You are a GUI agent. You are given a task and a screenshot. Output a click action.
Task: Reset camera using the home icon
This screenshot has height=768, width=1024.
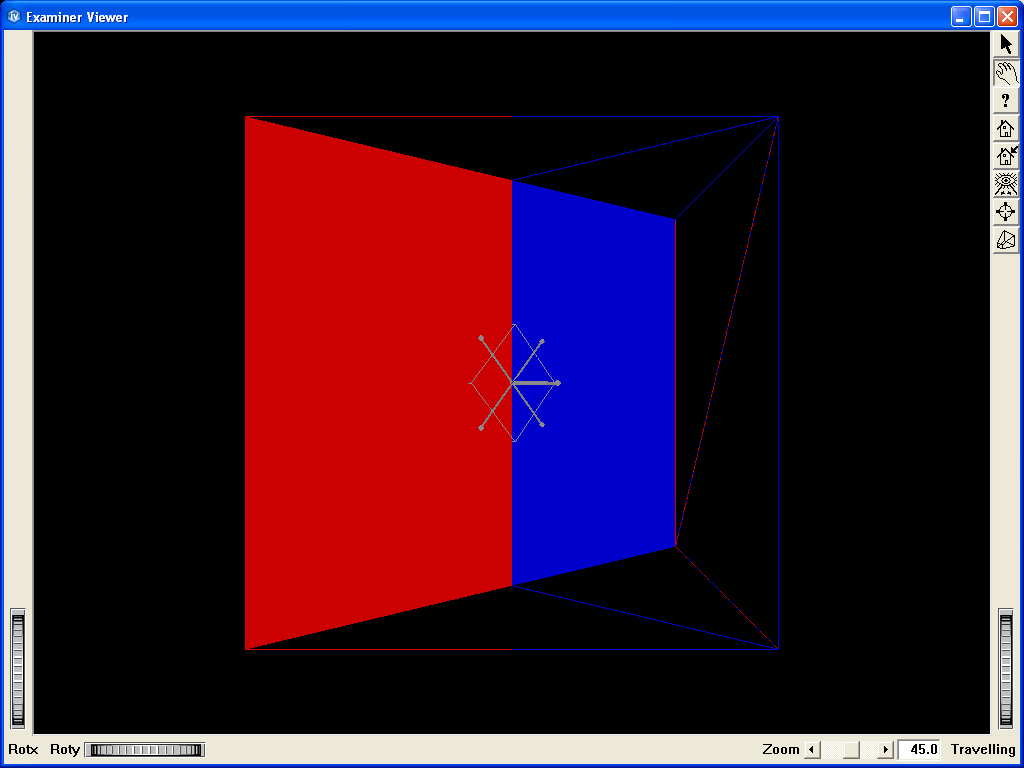(1005, 128)
